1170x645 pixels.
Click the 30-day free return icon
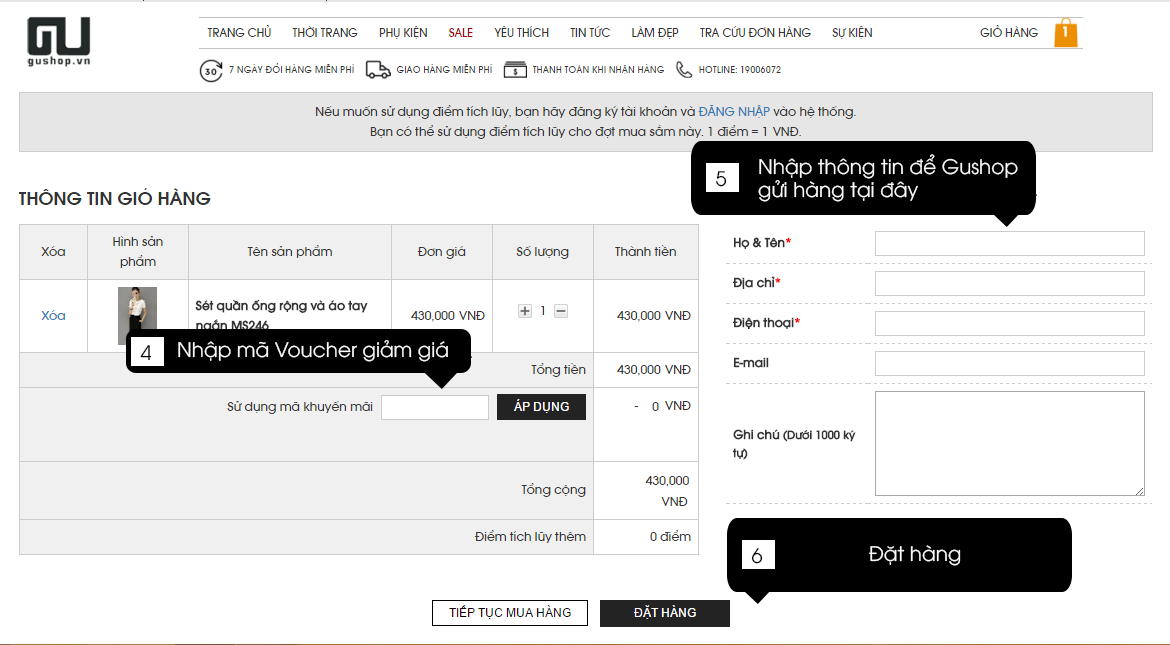pyautogui.click(x=211, y=70)
